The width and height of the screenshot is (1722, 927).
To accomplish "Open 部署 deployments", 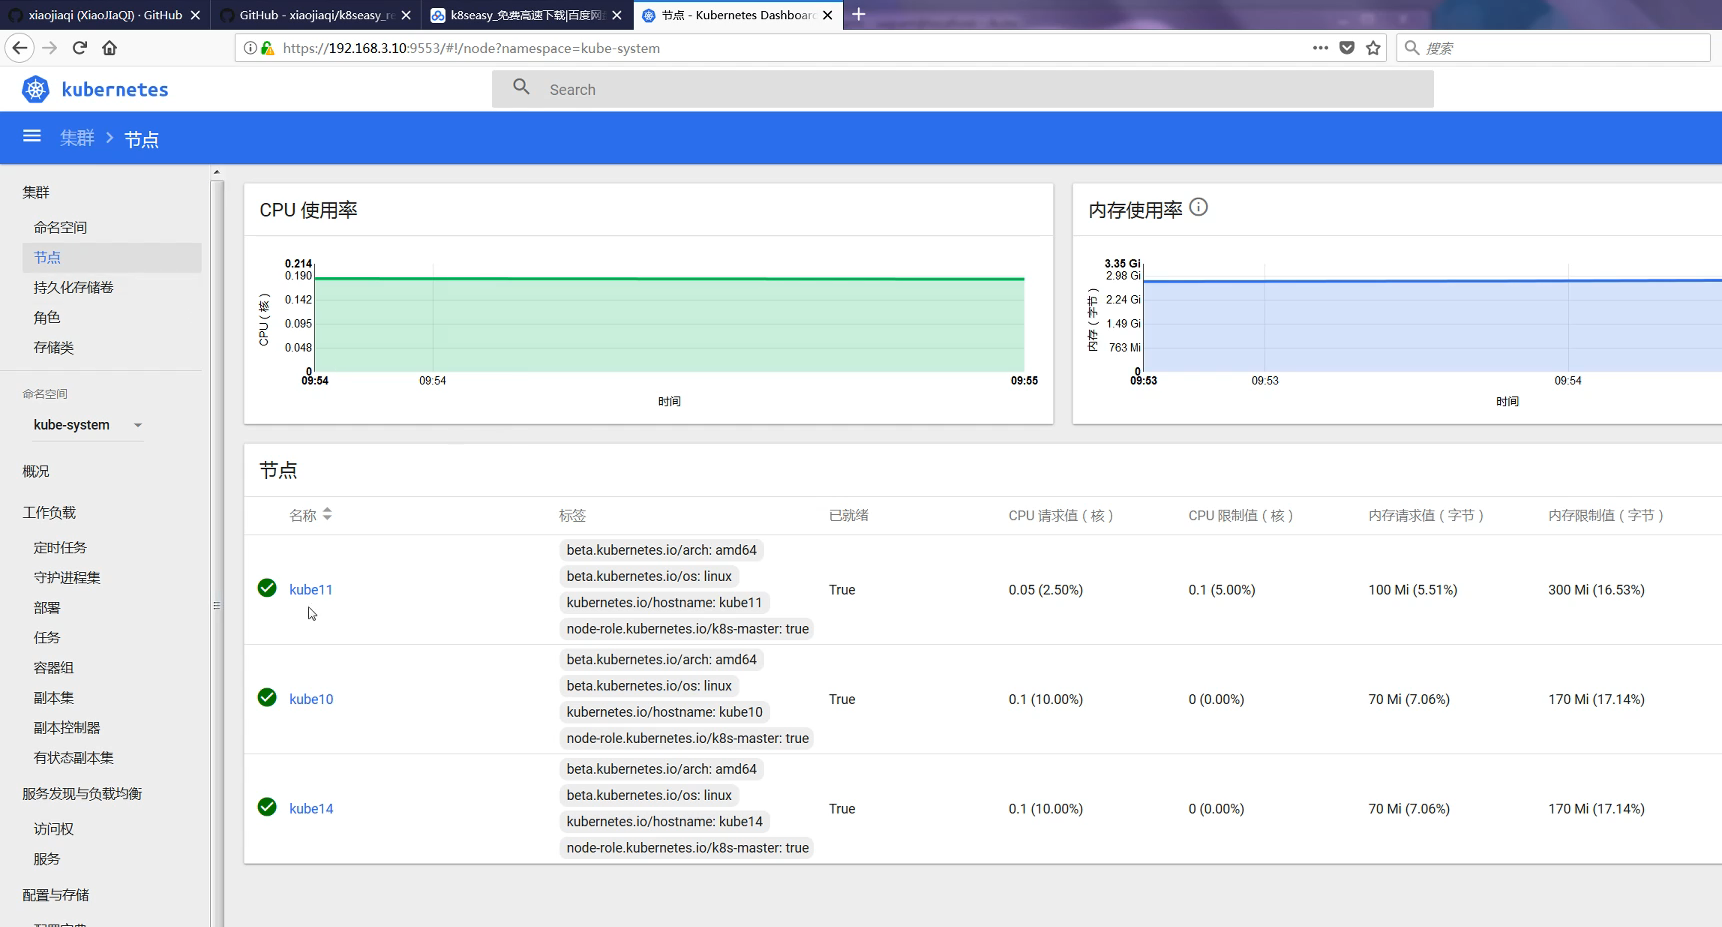I will tap(46, 607).
